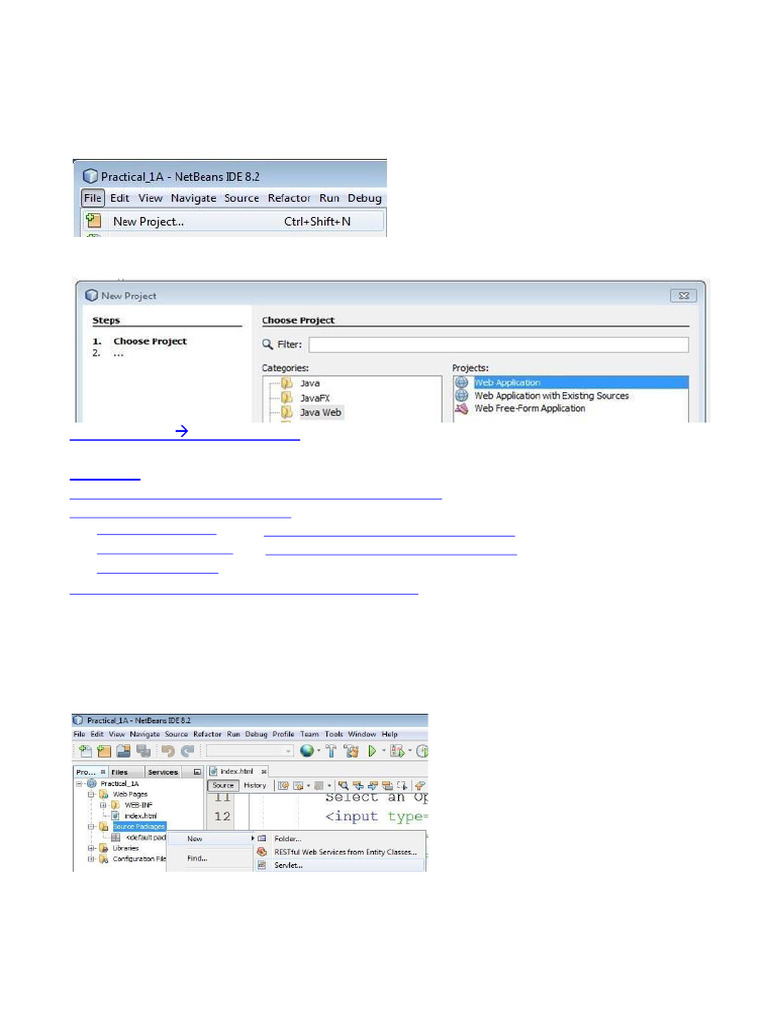Collapse the Source Packages node
This screenshot has width=768, height=1024.
click(x=91, y=827)
